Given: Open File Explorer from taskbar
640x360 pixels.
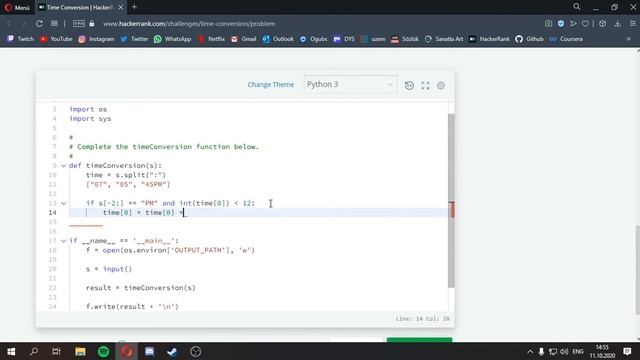Looking at the screenshot, I should coord(80,351).
